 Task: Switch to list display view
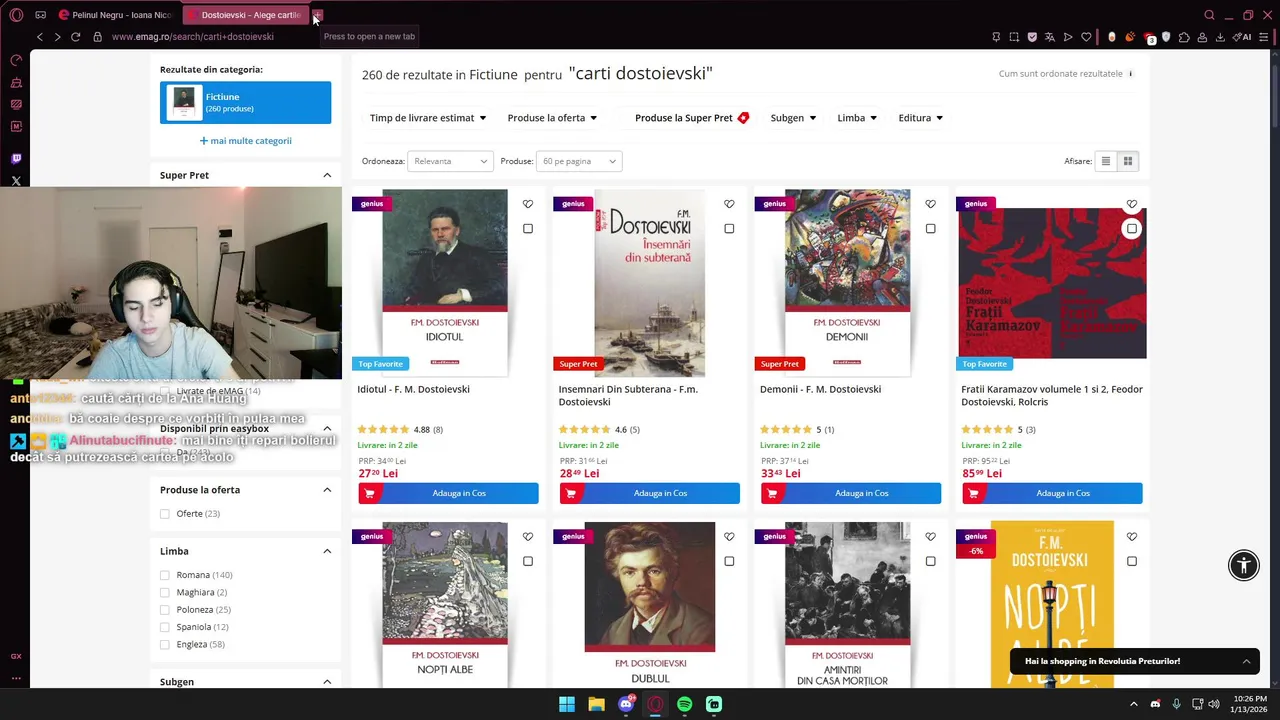point(1105,161)
